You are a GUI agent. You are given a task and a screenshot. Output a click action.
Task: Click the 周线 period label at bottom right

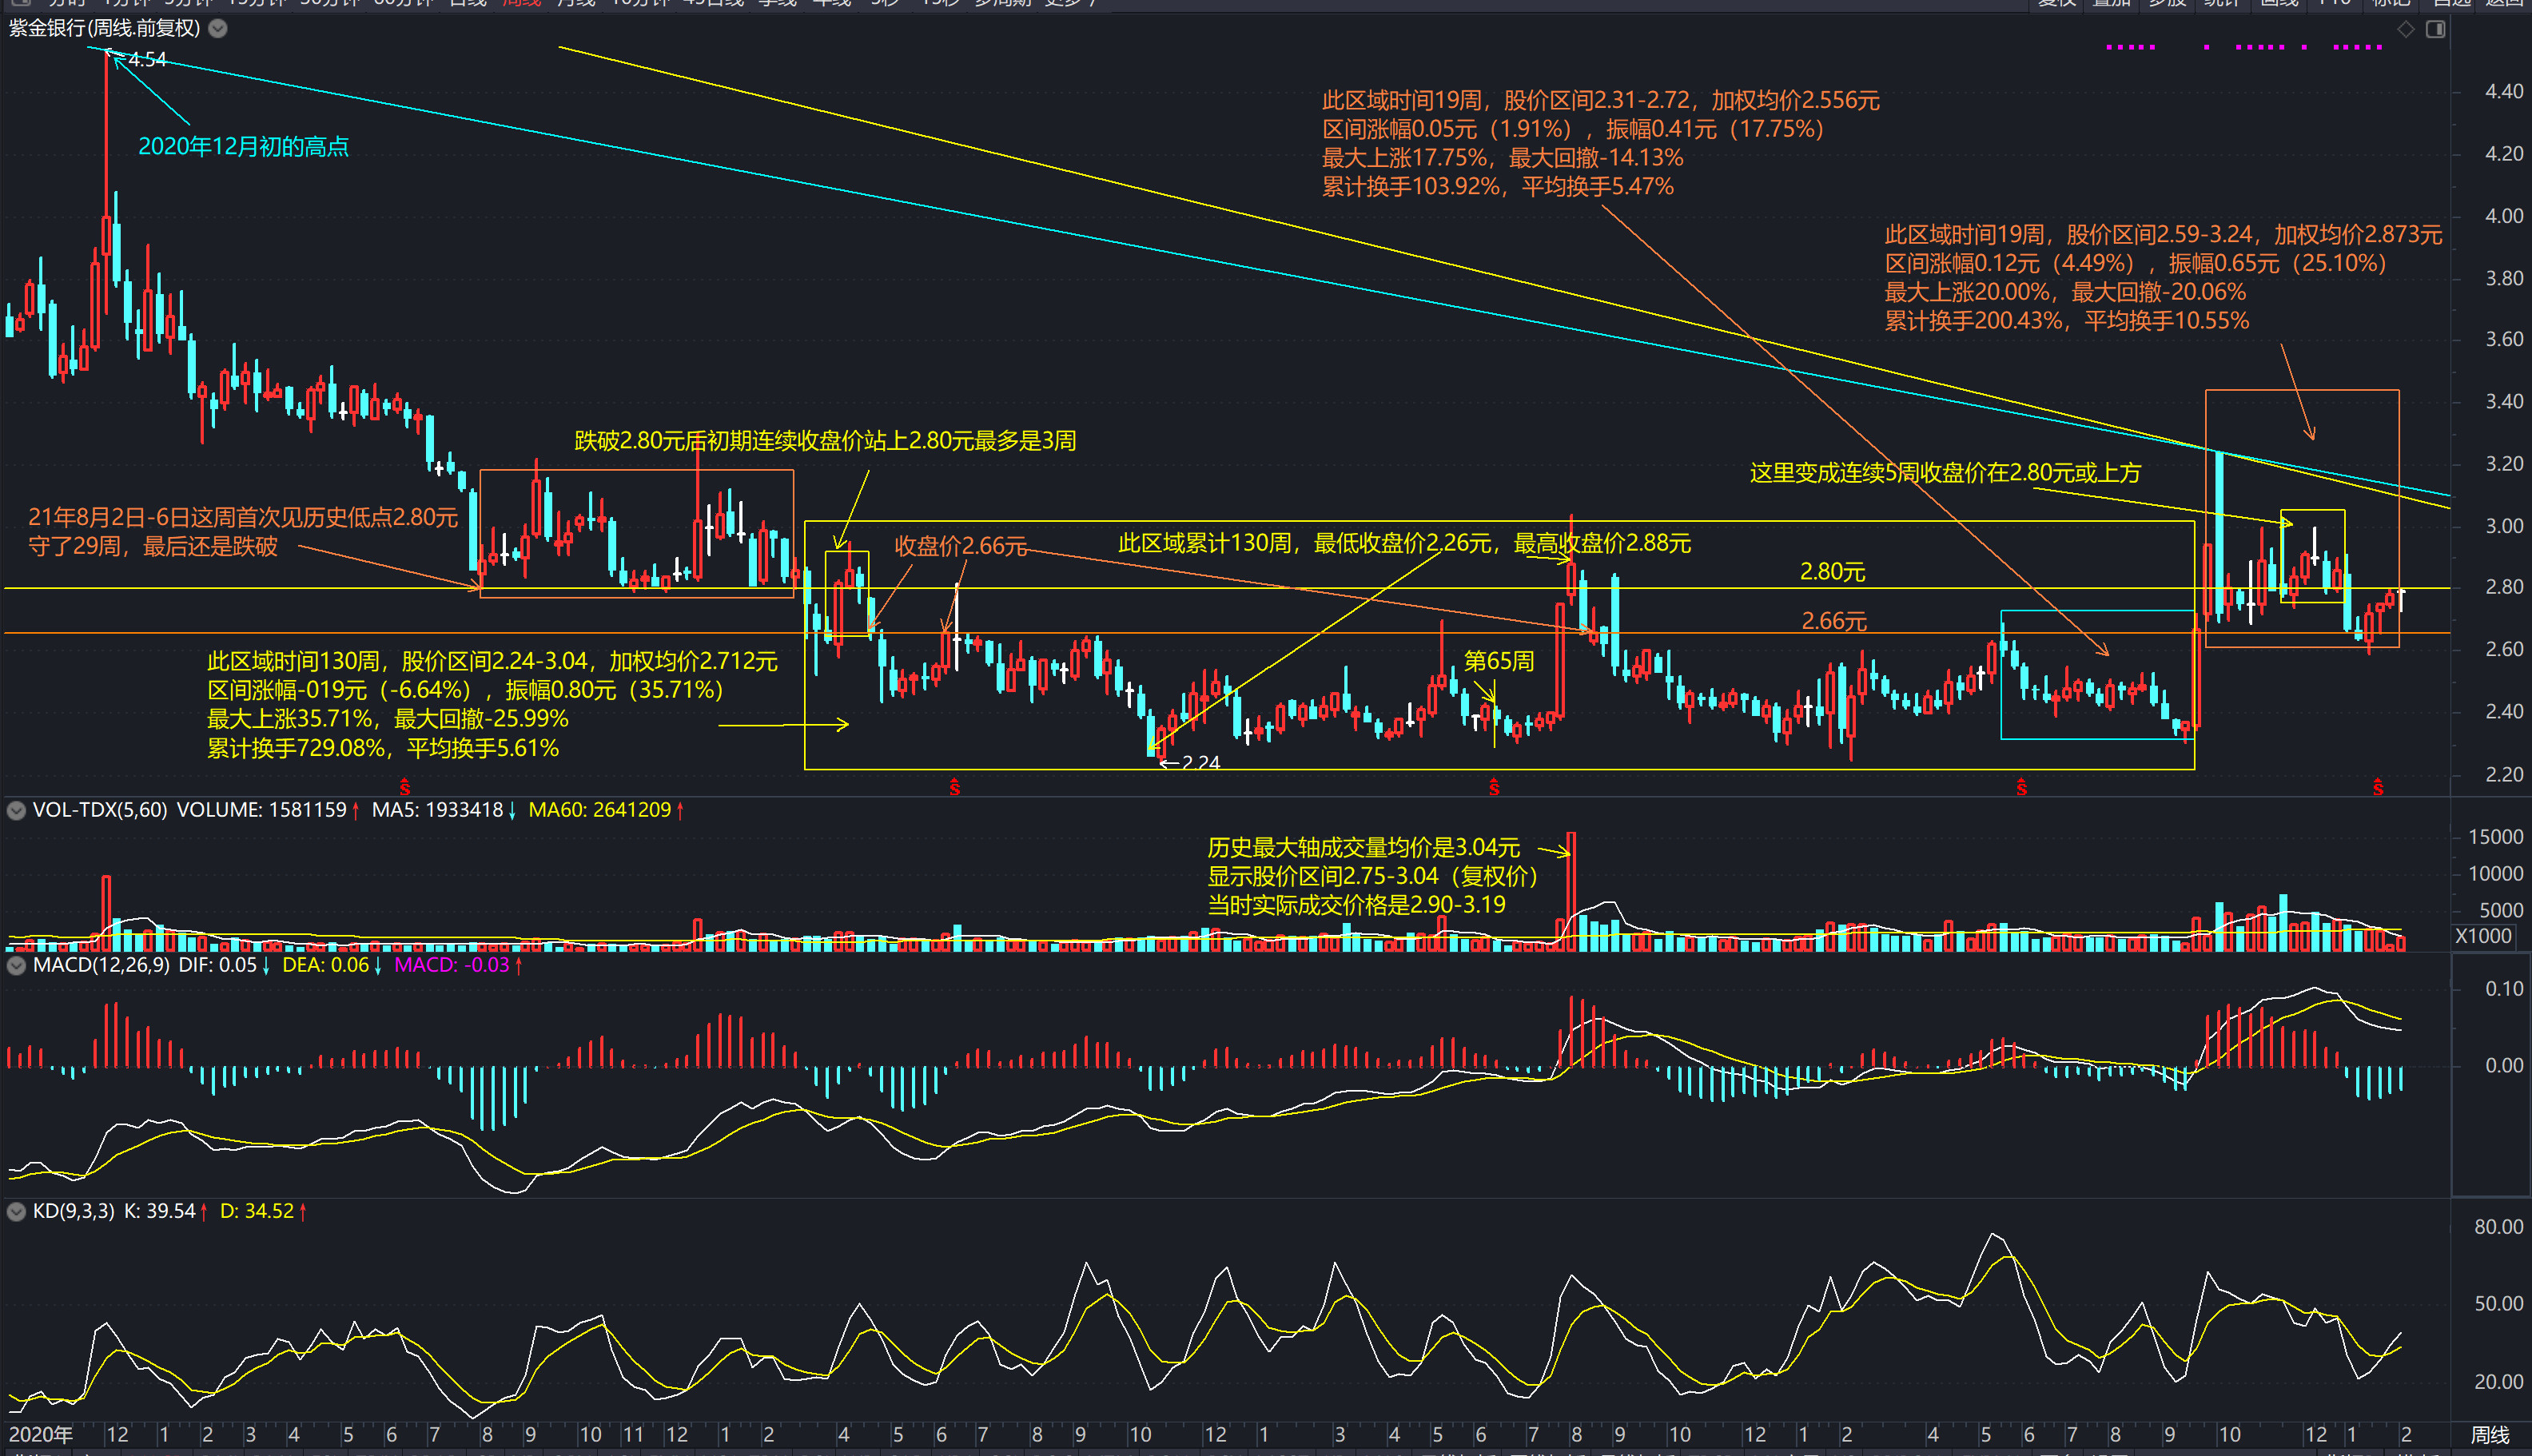[x=2490, y=1434]
